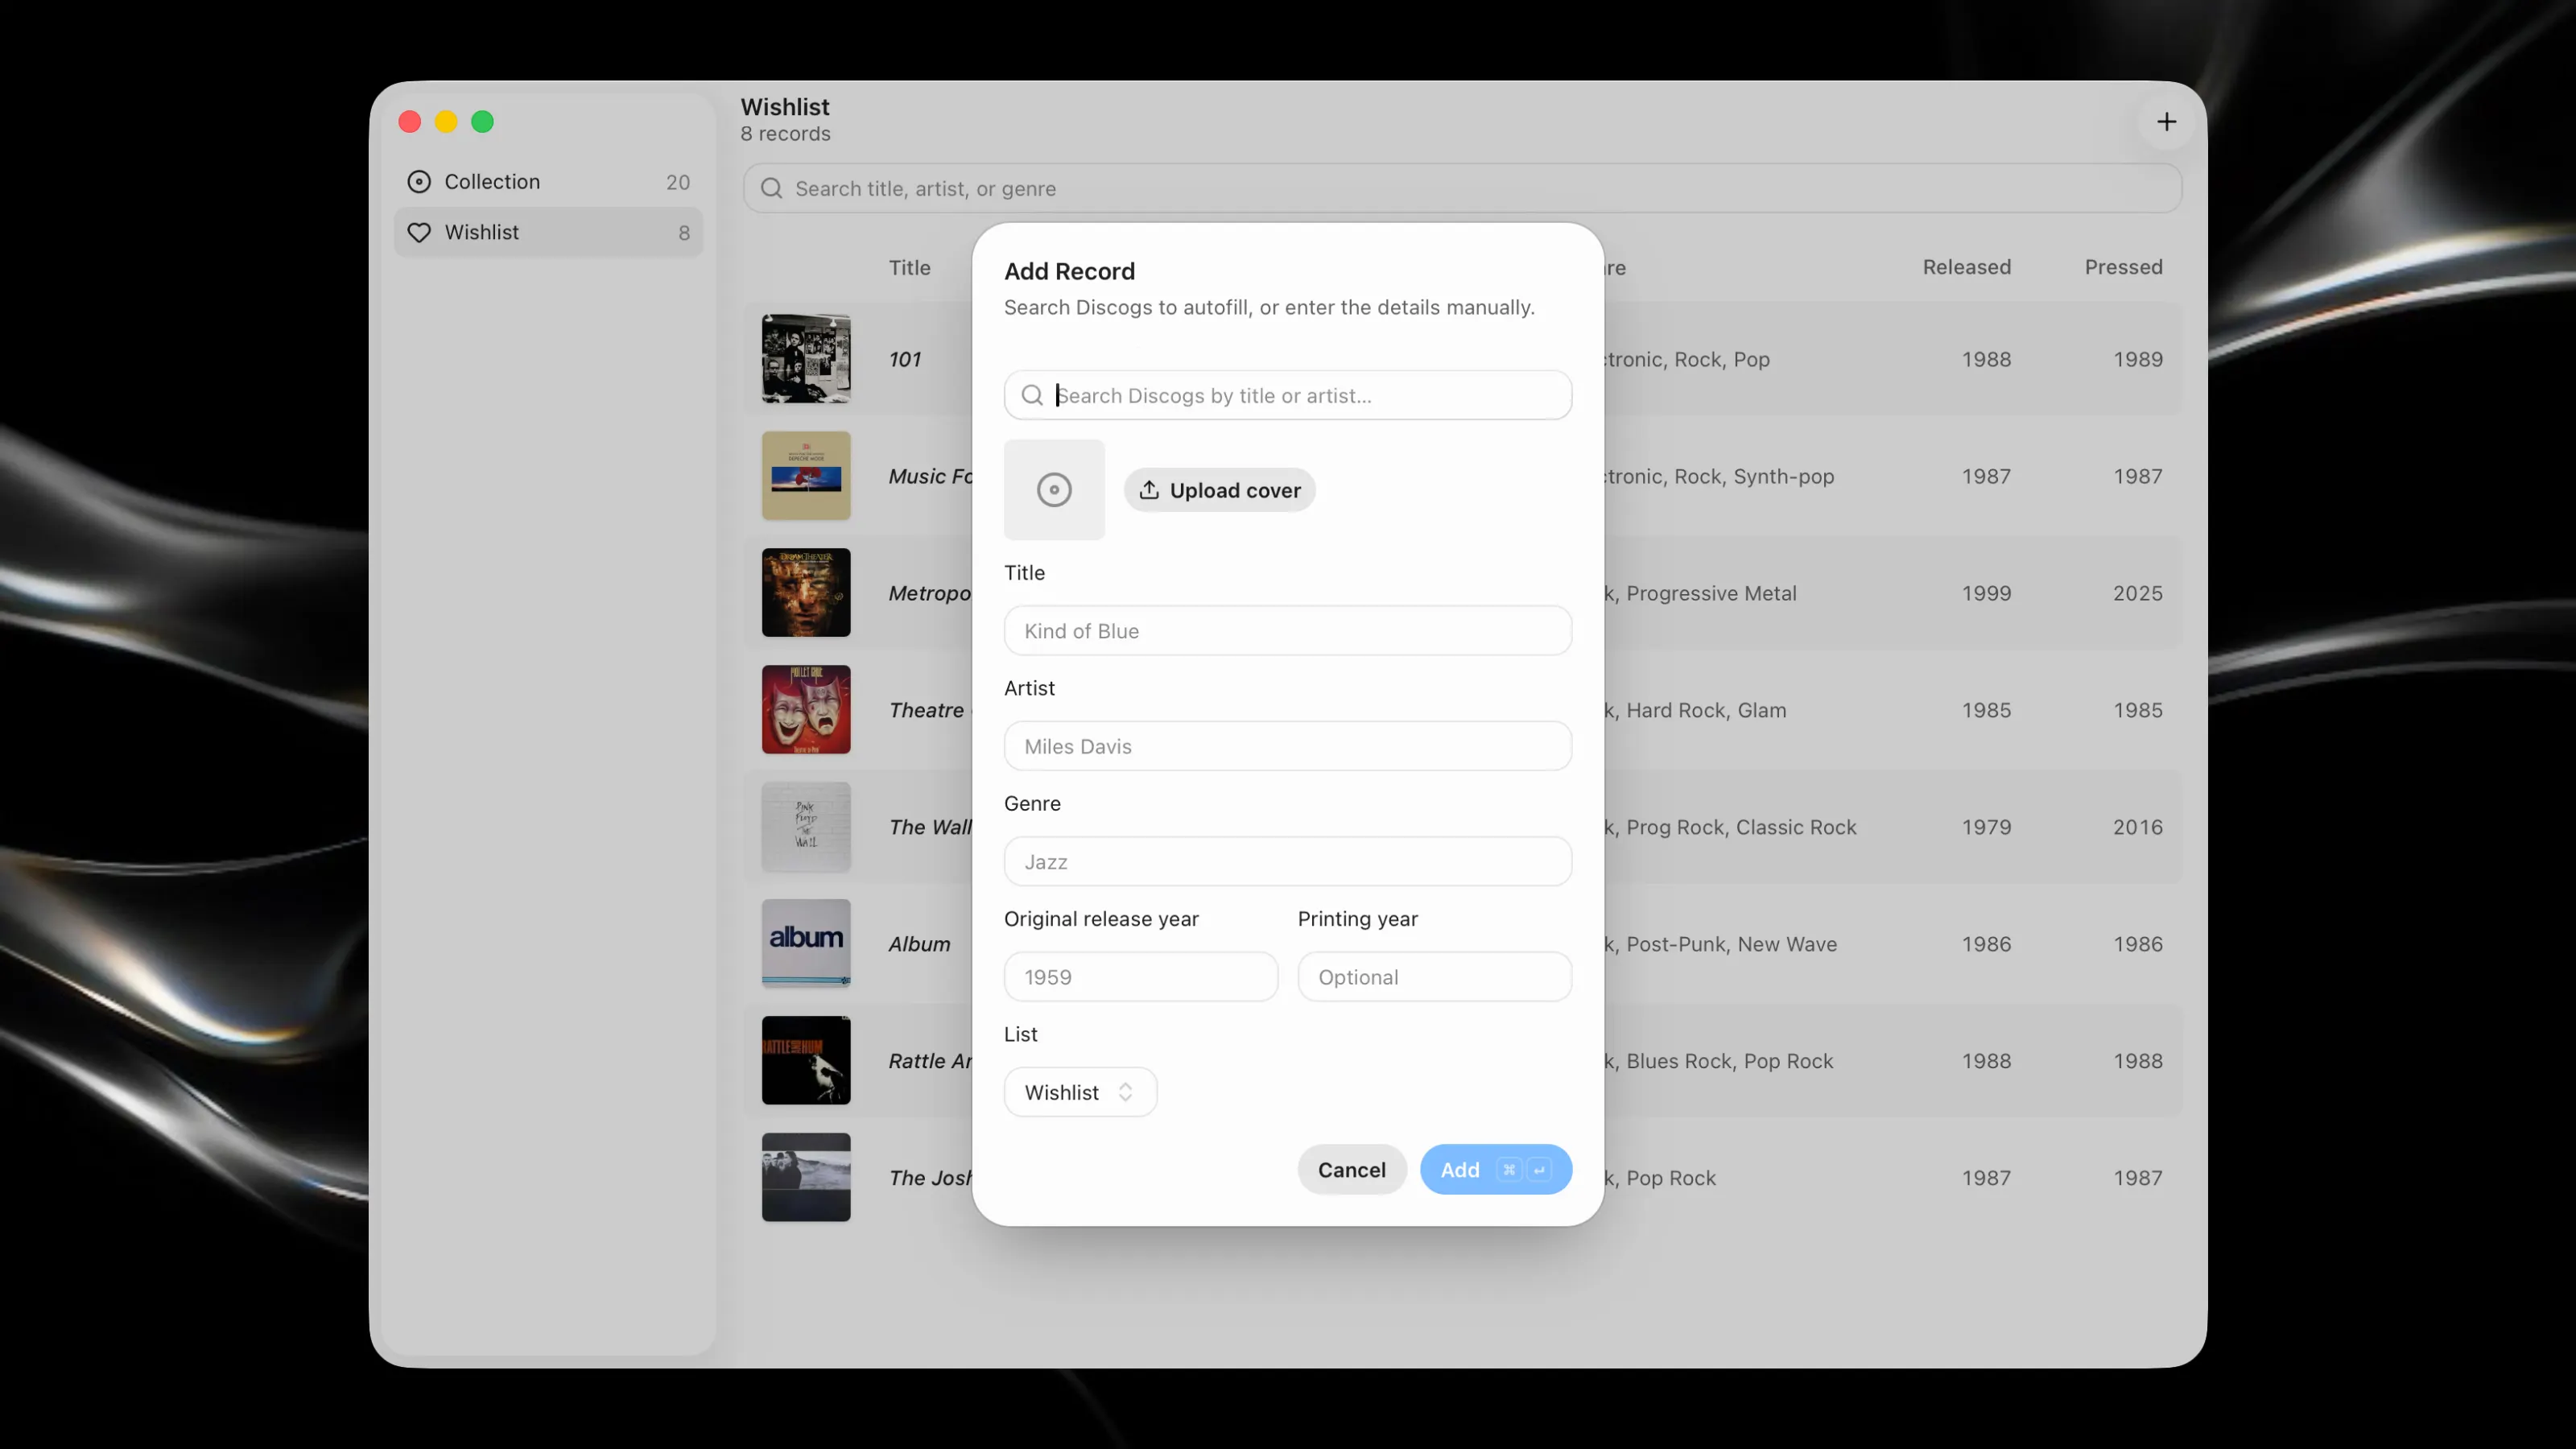Click the Title field with Kind of Blue
This screenshot has height=1449, width=2576.
[x=1288, y=631]
